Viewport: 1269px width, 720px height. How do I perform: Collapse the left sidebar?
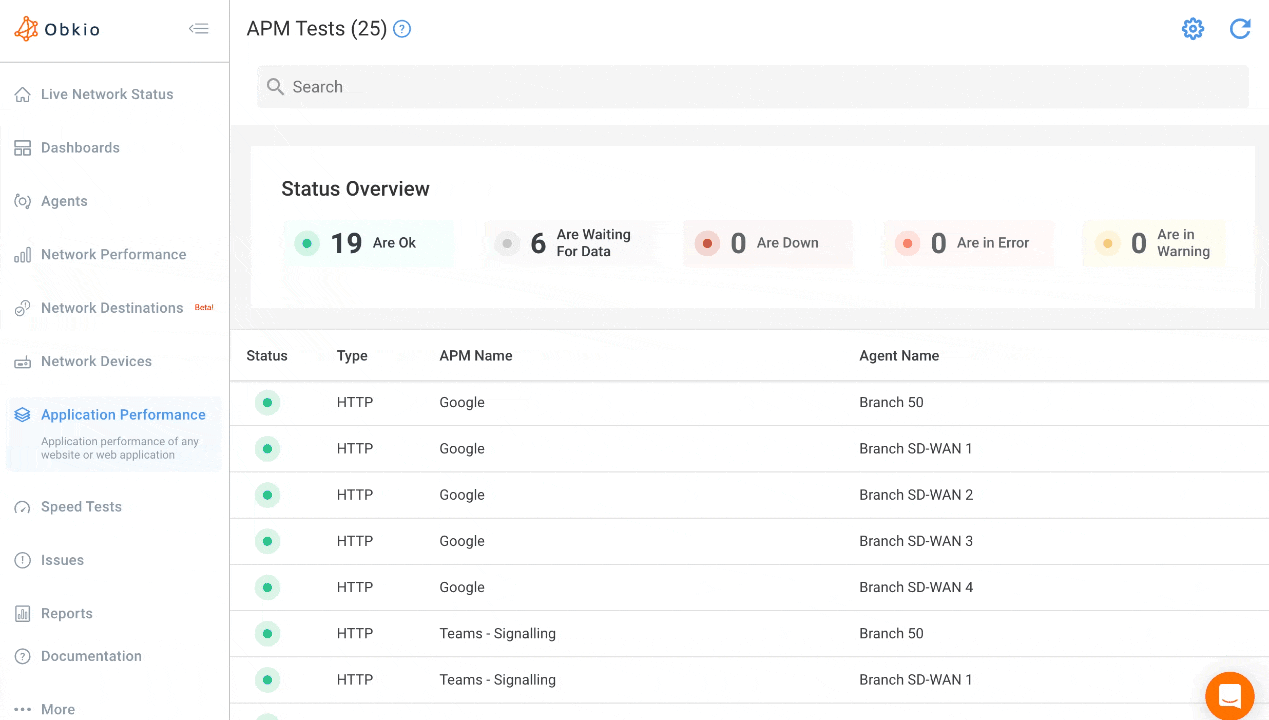coord(199,29)
